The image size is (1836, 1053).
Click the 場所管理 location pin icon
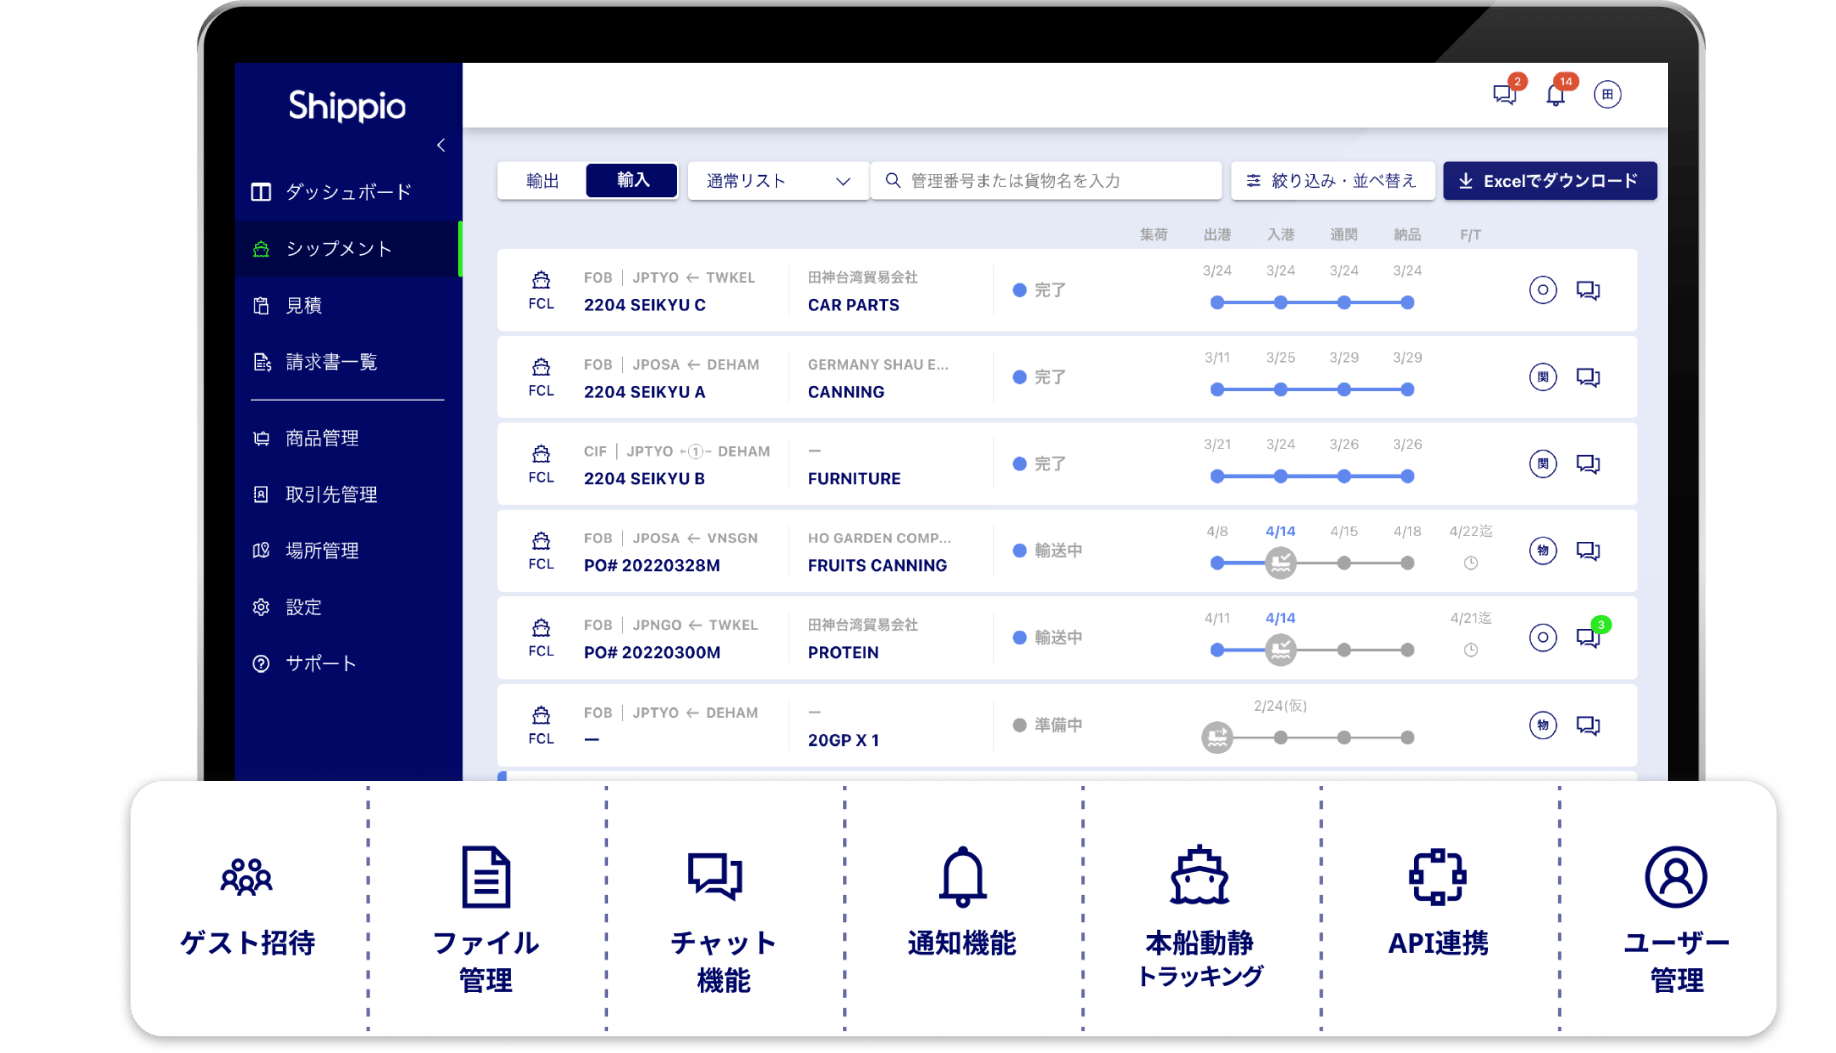261,550
